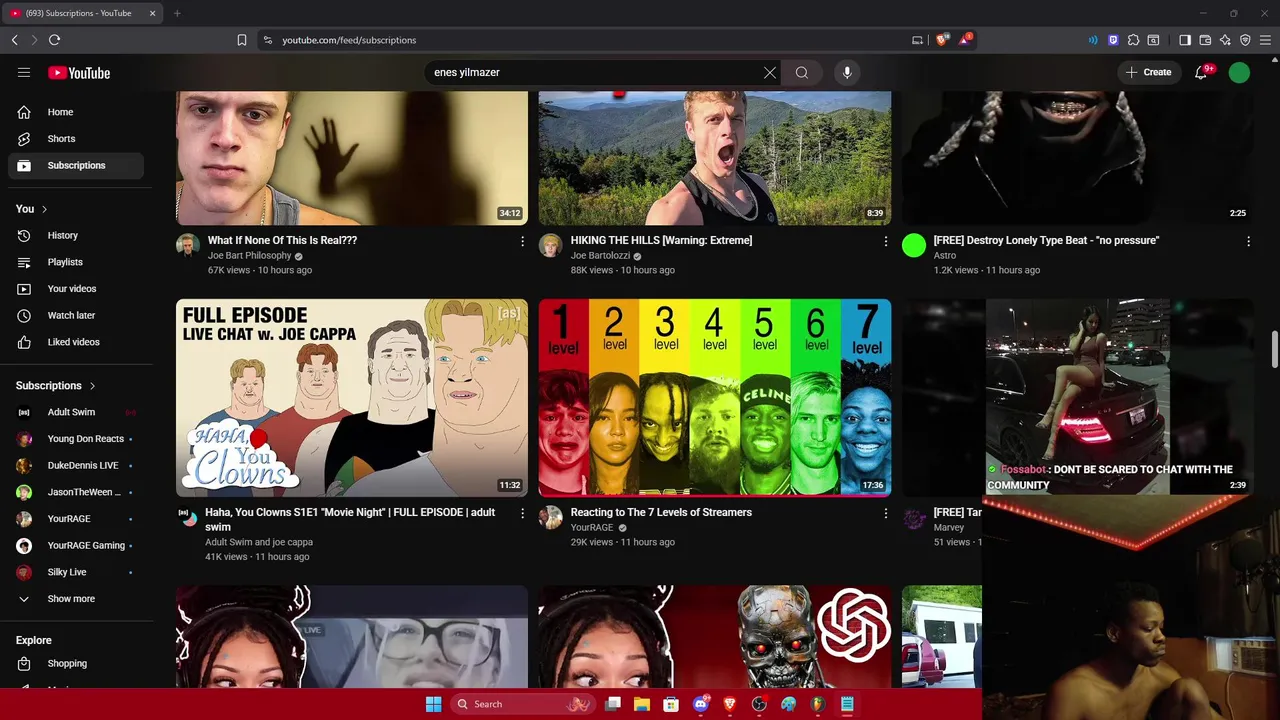The height and width of the screenshot is (720, 1280).
Task: Open the Brave VPN shield icon
Action: [x=1245, y=40]
